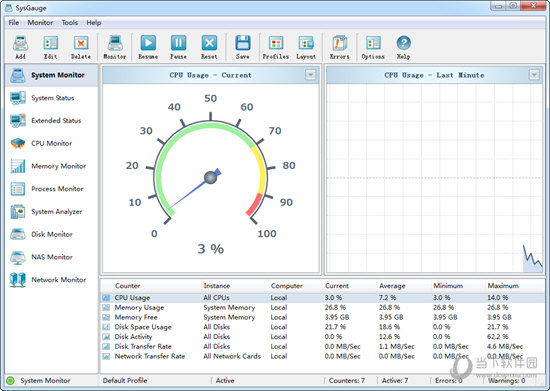The width and height of the screenshot is (550, 391).
Task: Open the File menu
Action: point(14,23)
